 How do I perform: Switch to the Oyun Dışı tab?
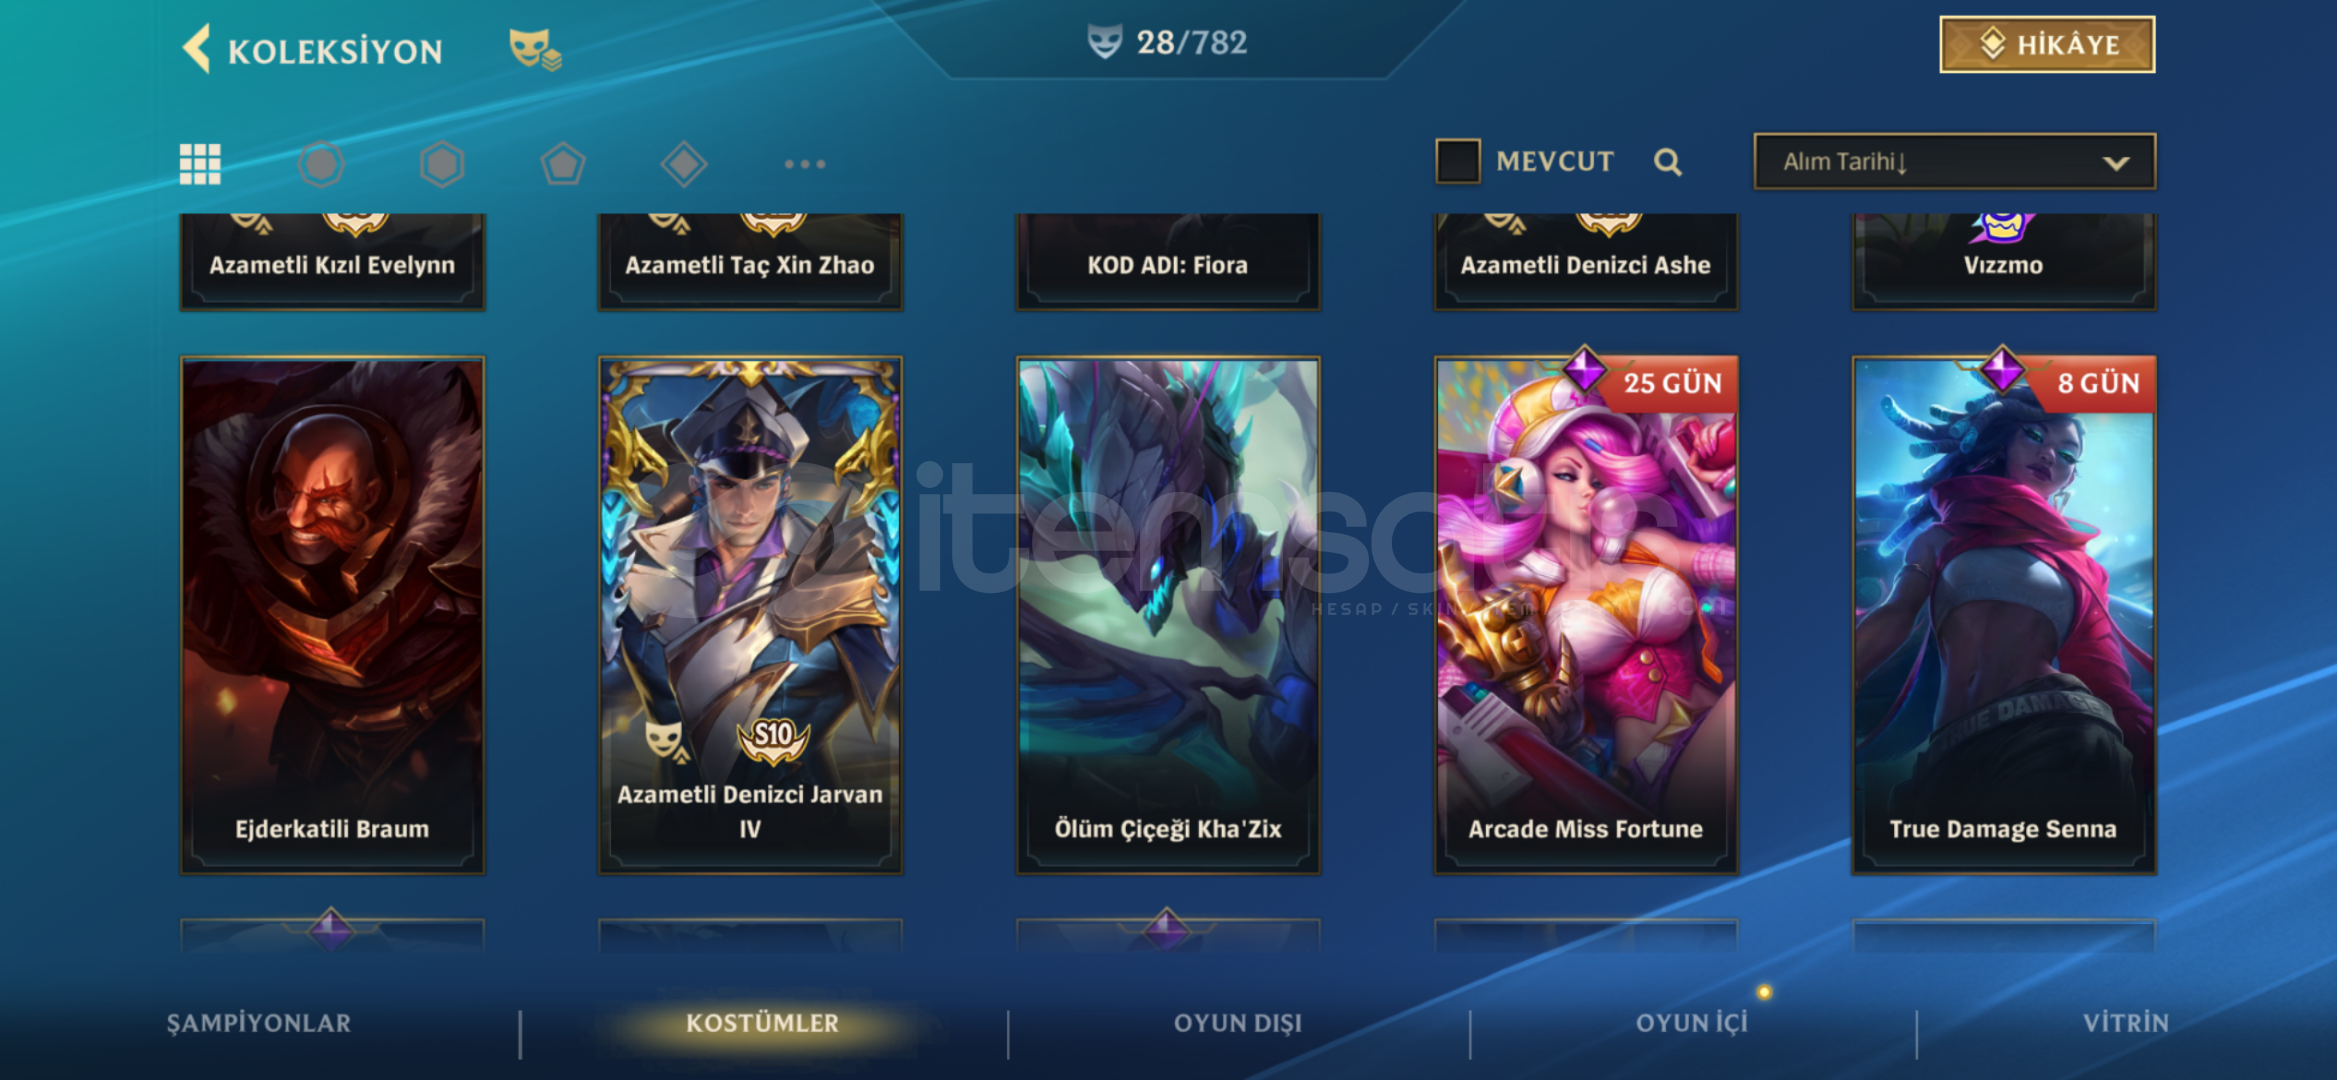coord(1238,1023)
